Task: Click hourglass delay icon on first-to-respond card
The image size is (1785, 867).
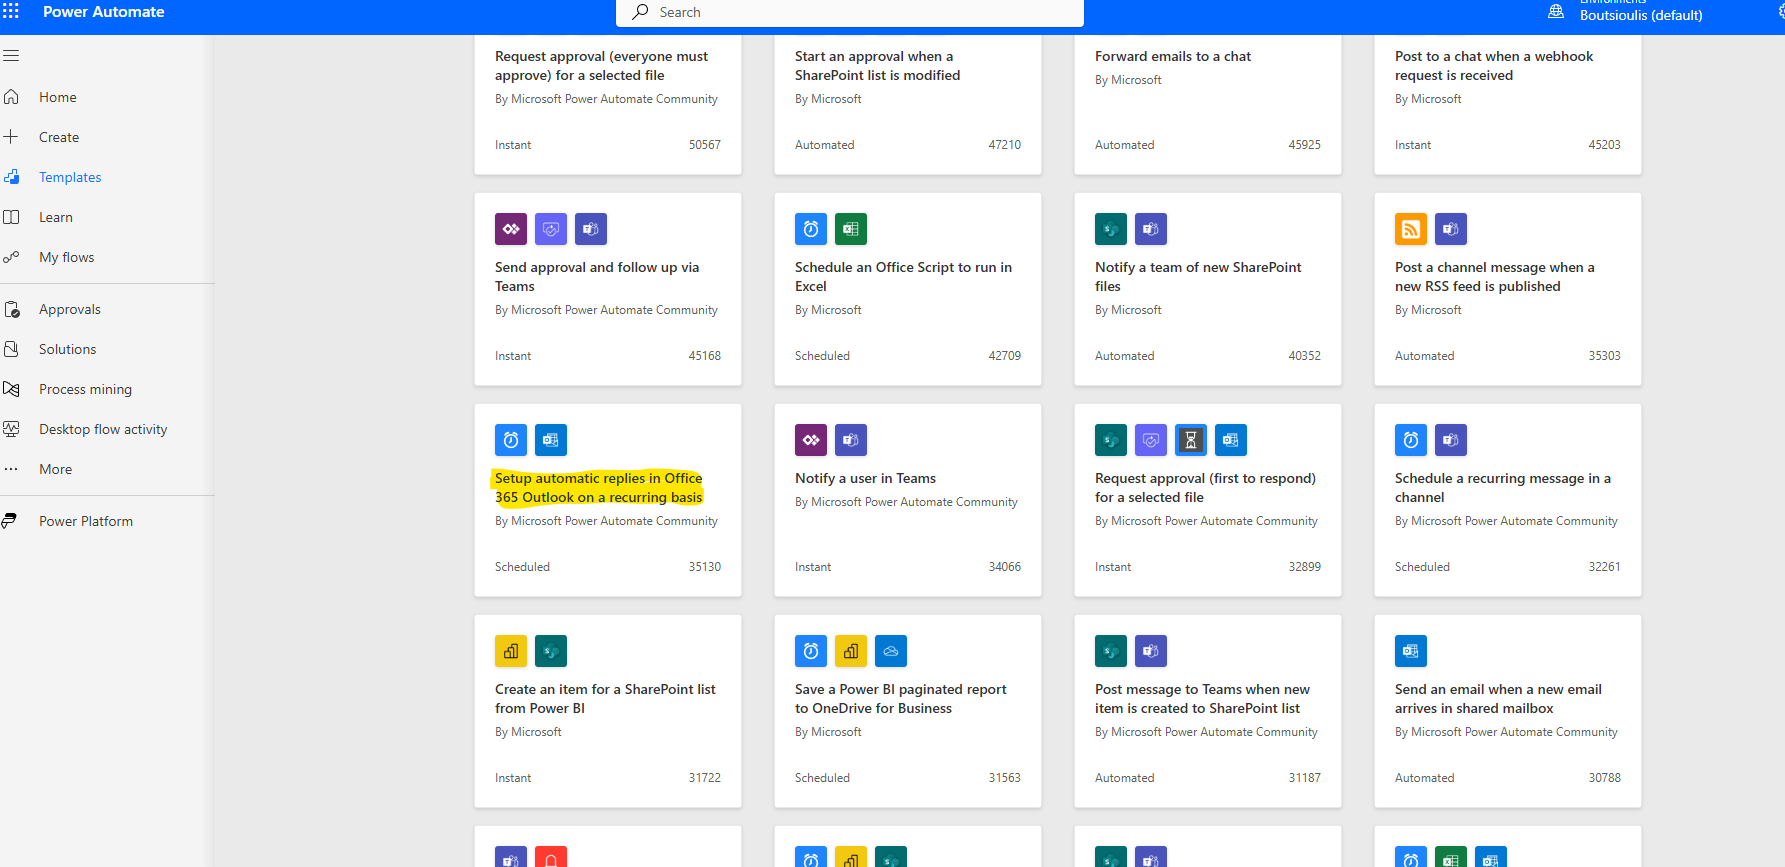Action: (1191, 440)
